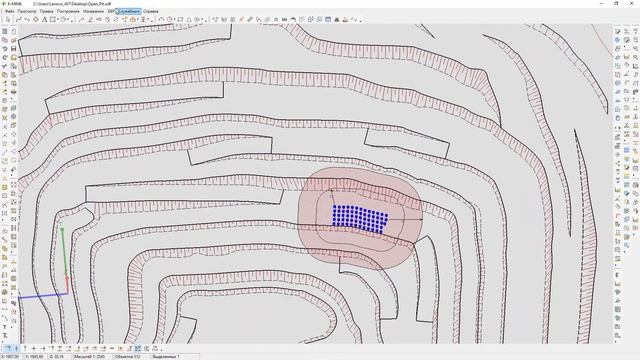Open the Справка menu
Image resolution: width=640 pixels, height=360 pixels.
pos(151,11)
